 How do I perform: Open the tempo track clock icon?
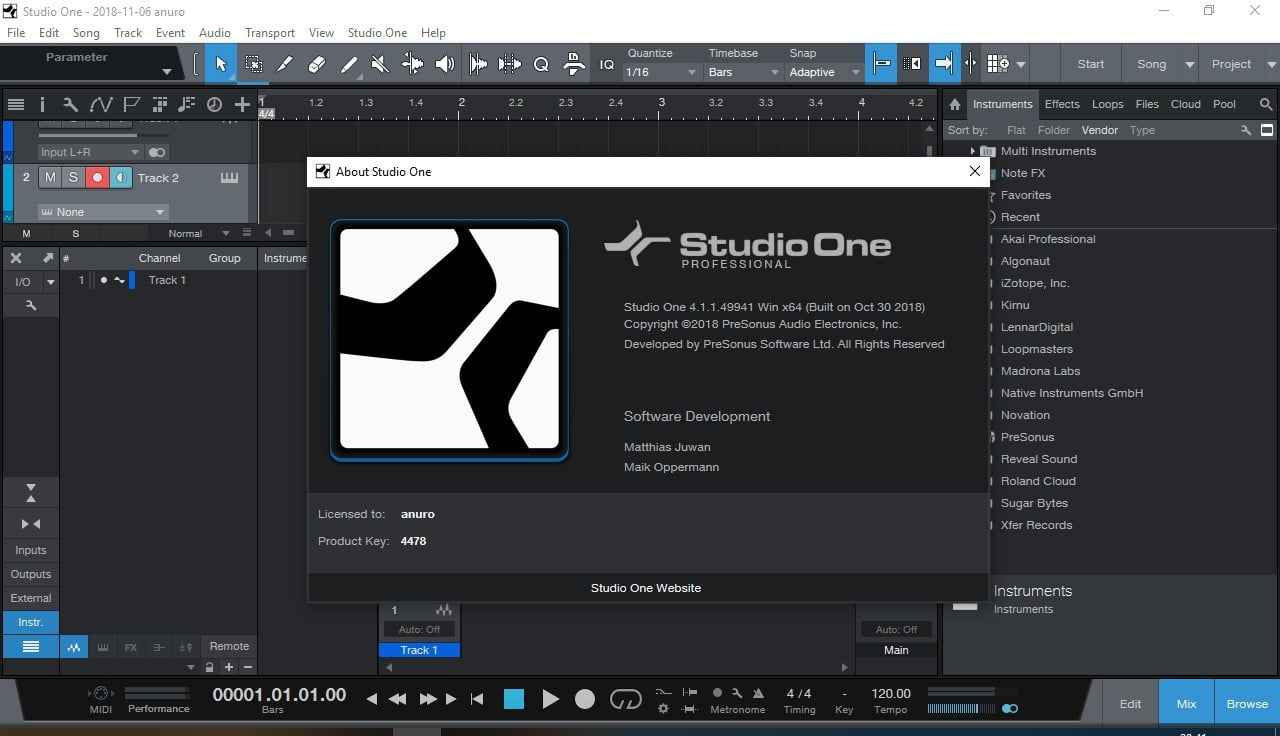[x=214, y=104]
